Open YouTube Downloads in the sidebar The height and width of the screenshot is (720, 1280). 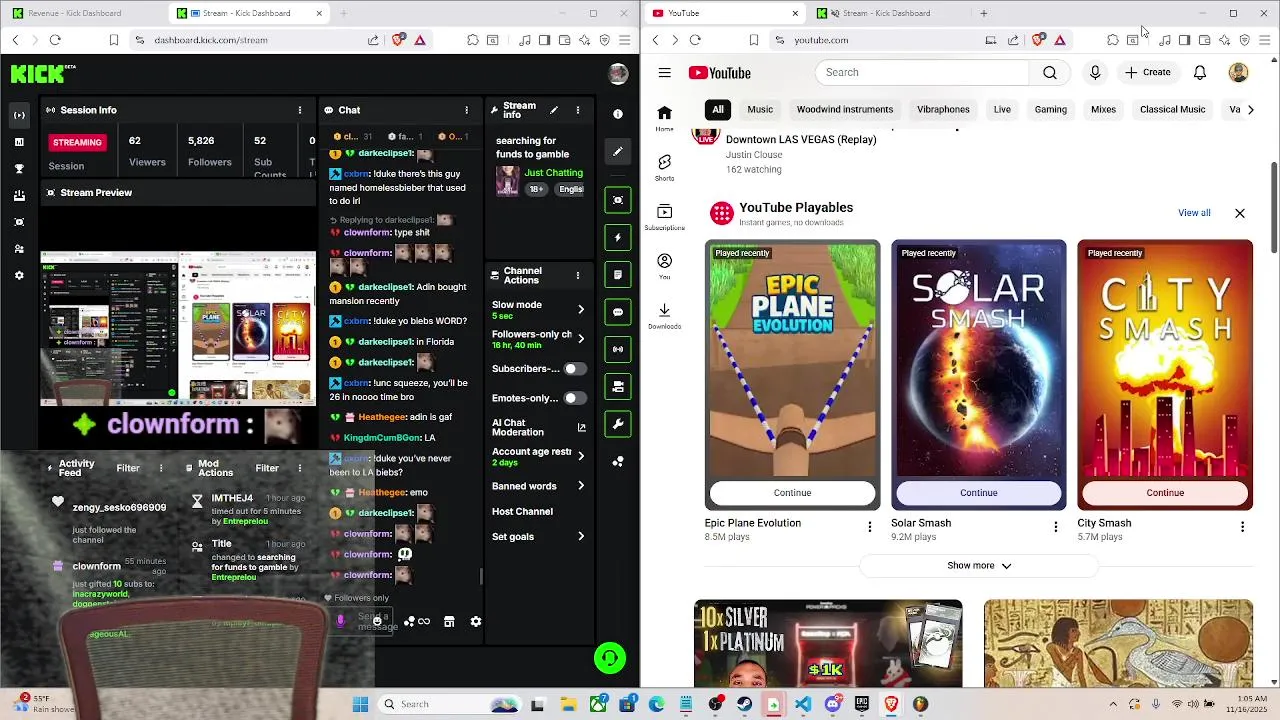tap(664, 316)
